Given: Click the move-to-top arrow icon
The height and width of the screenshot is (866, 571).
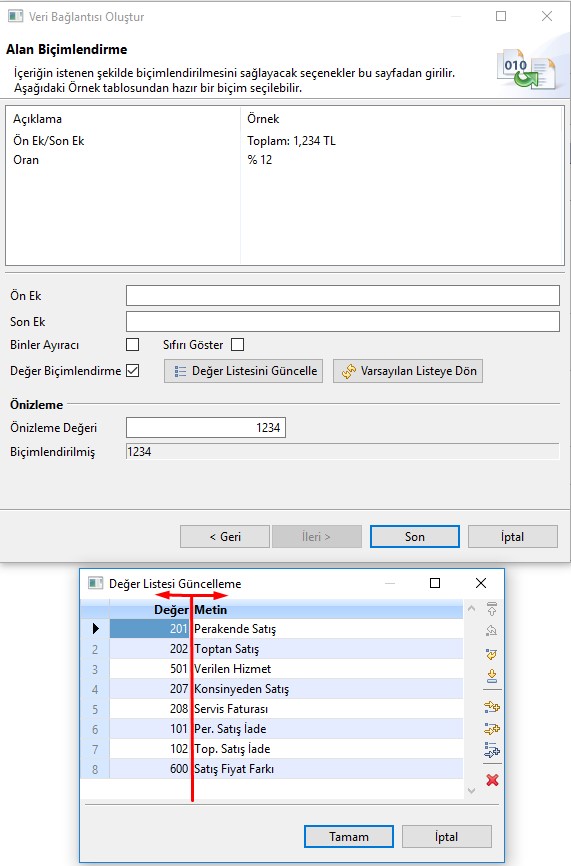Looking at the screenshot, I should click(491, 609).
